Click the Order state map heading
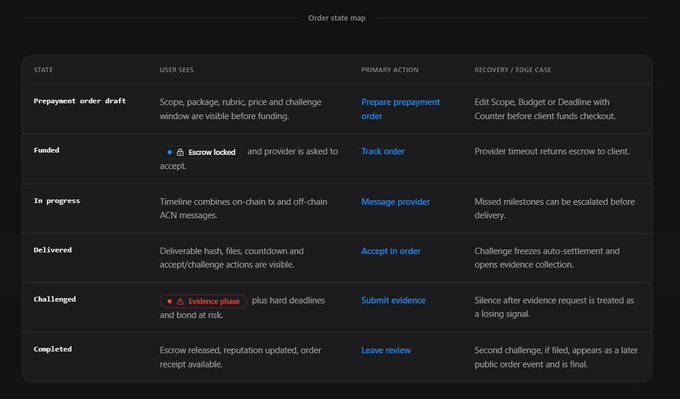This screenshot has height=399, width=680. 337,18
